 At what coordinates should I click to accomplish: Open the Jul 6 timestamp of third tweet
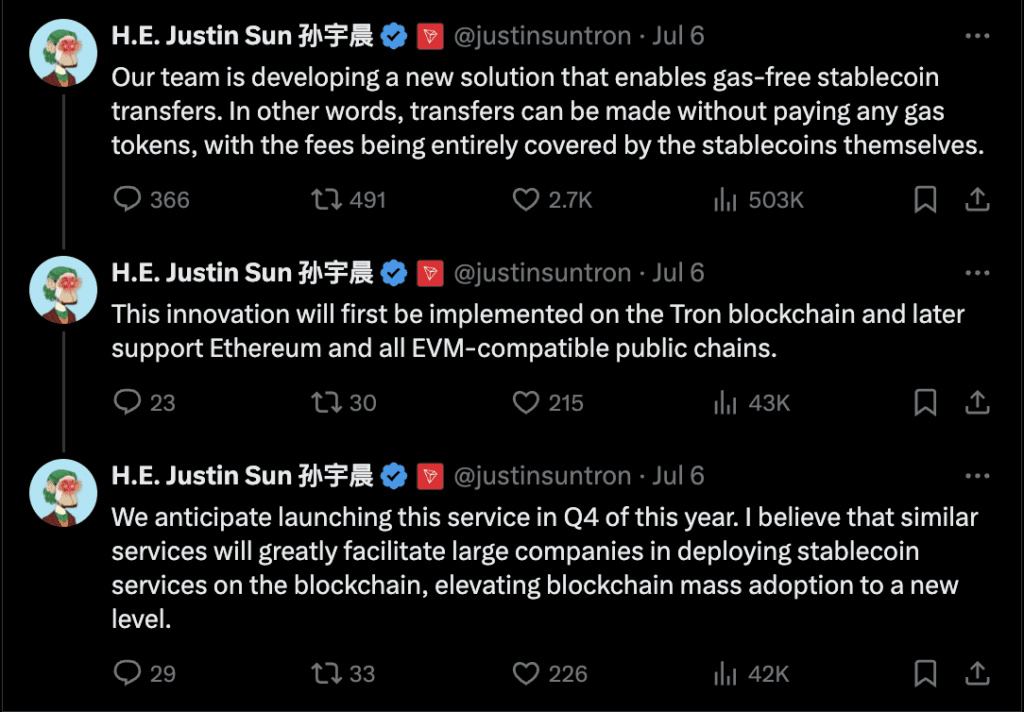click(x=678, y=476)
